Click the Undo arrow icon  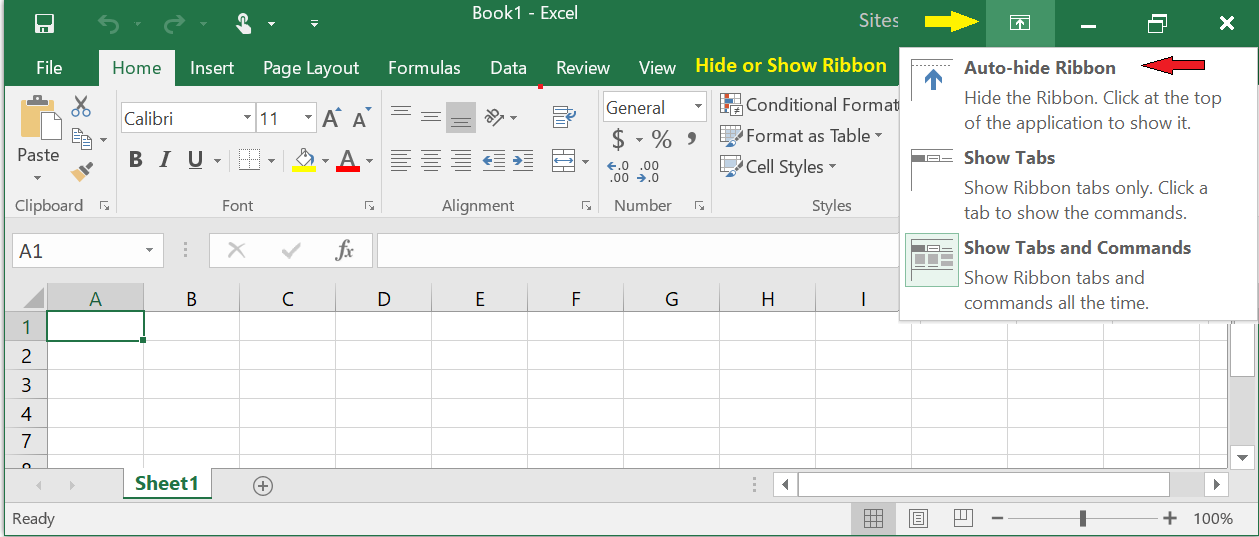(108, 23)
